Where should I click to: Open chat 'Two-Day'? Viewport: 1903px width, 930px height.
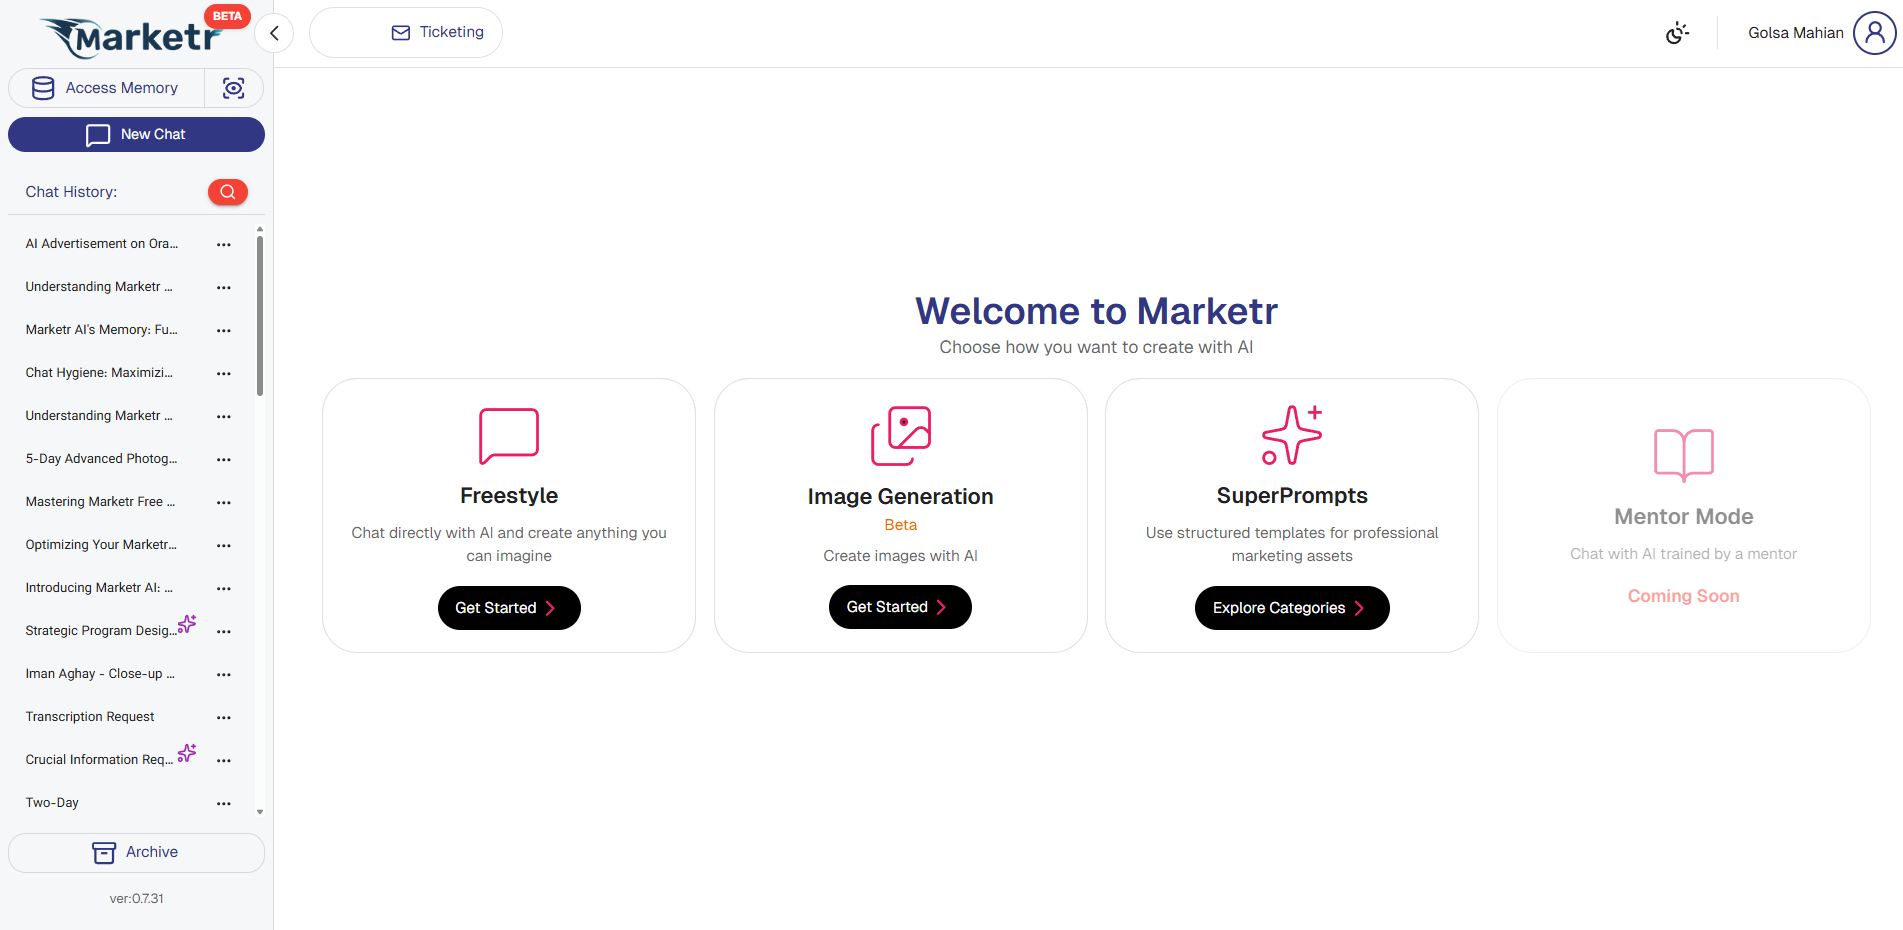[52, 803]
